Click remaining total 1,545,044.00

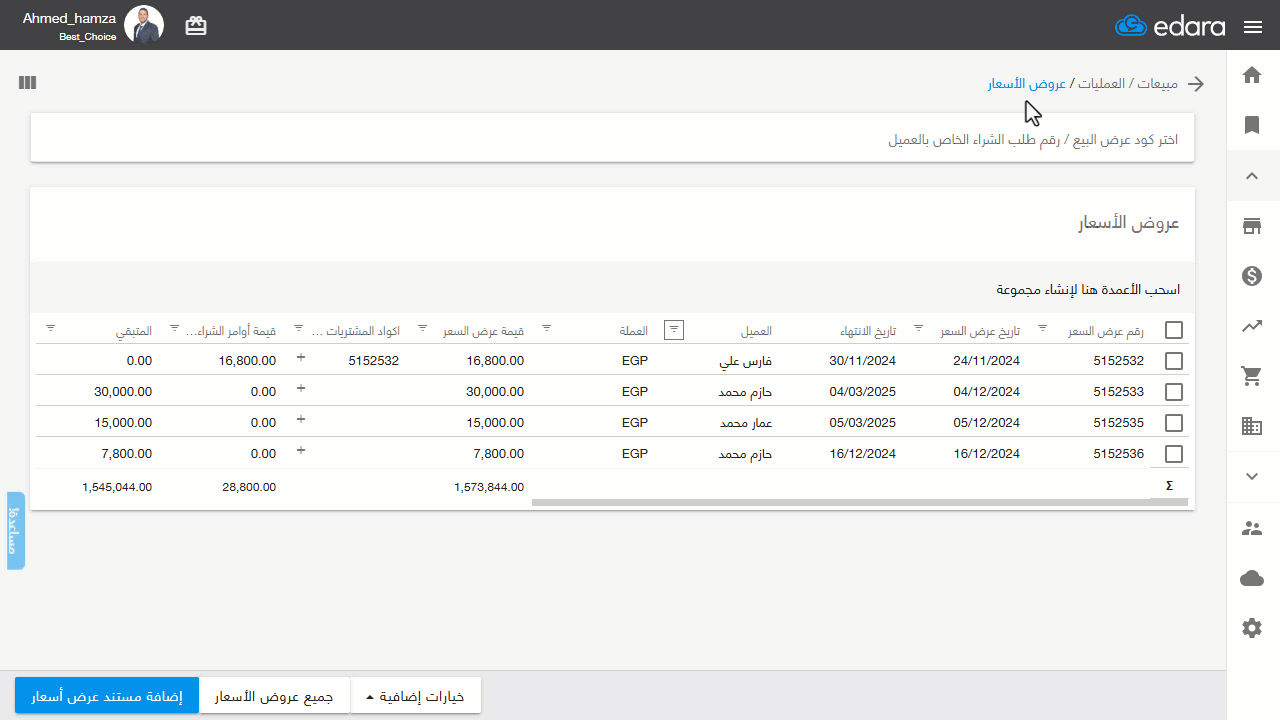tap(117, 487)
